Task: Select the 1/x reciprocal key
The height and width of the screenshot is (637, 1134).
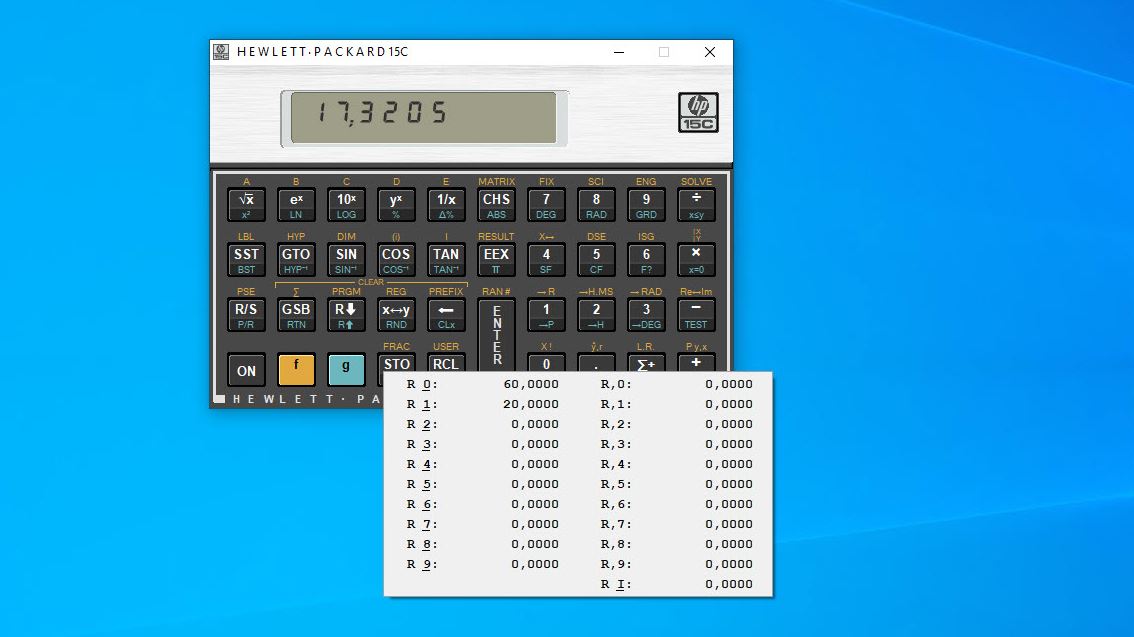Action: 446,205
